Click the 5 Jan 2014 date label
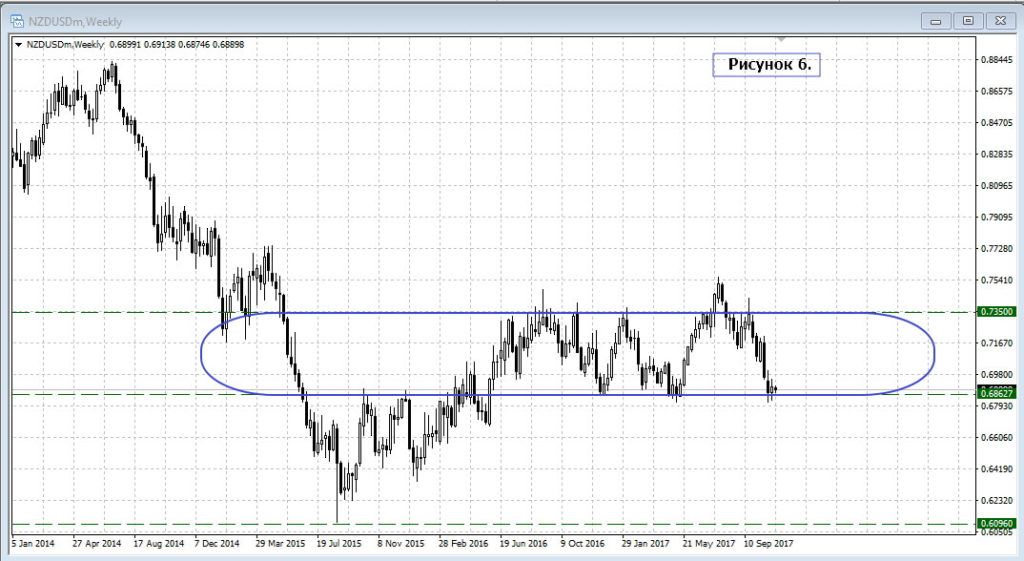 (x=35, y=544)
